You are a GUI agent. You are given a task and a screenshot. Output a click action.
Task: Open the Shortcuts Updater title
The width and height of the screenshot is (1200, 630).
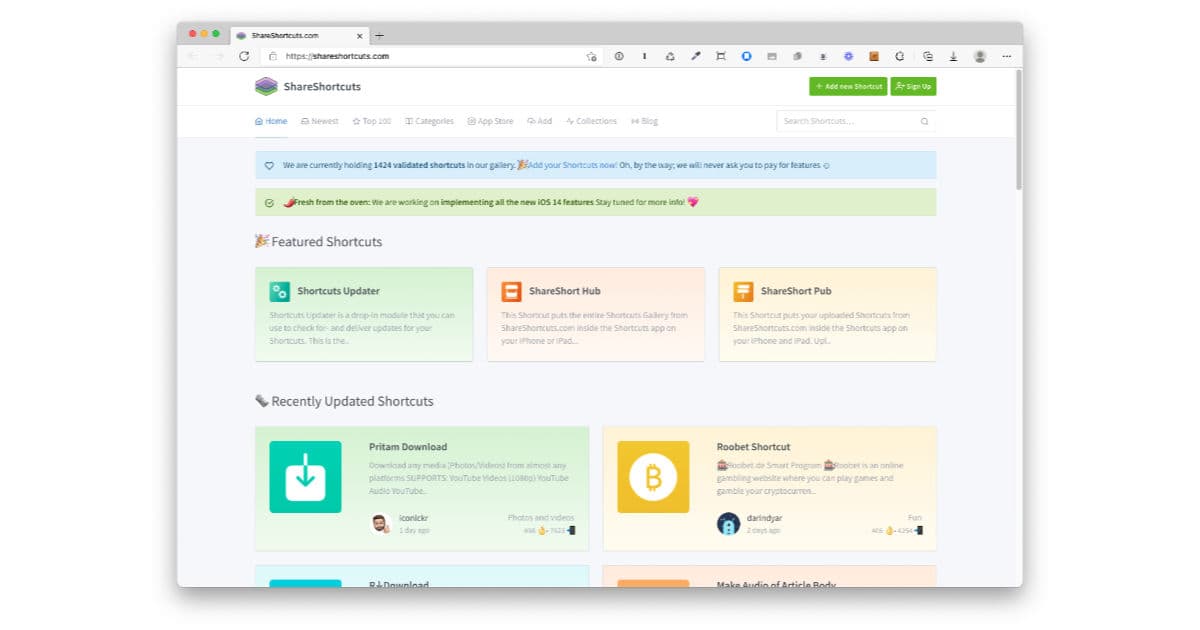pos(338,291)
